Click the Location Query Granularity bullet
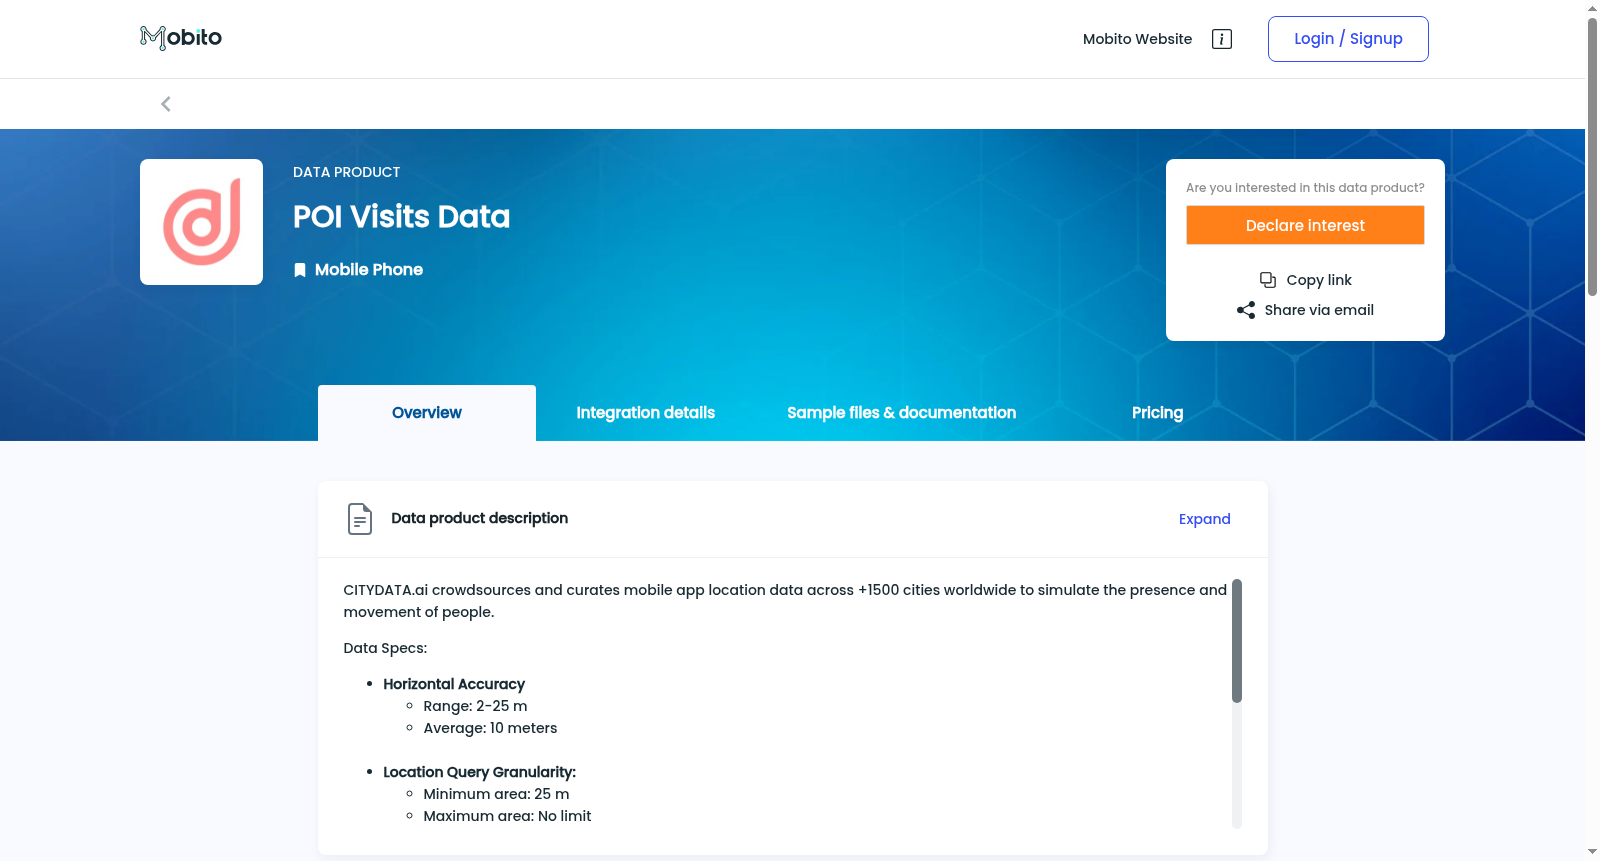The height and width of the screenshot is (861, 1600). pyautogui.click(x=479, y=772)
